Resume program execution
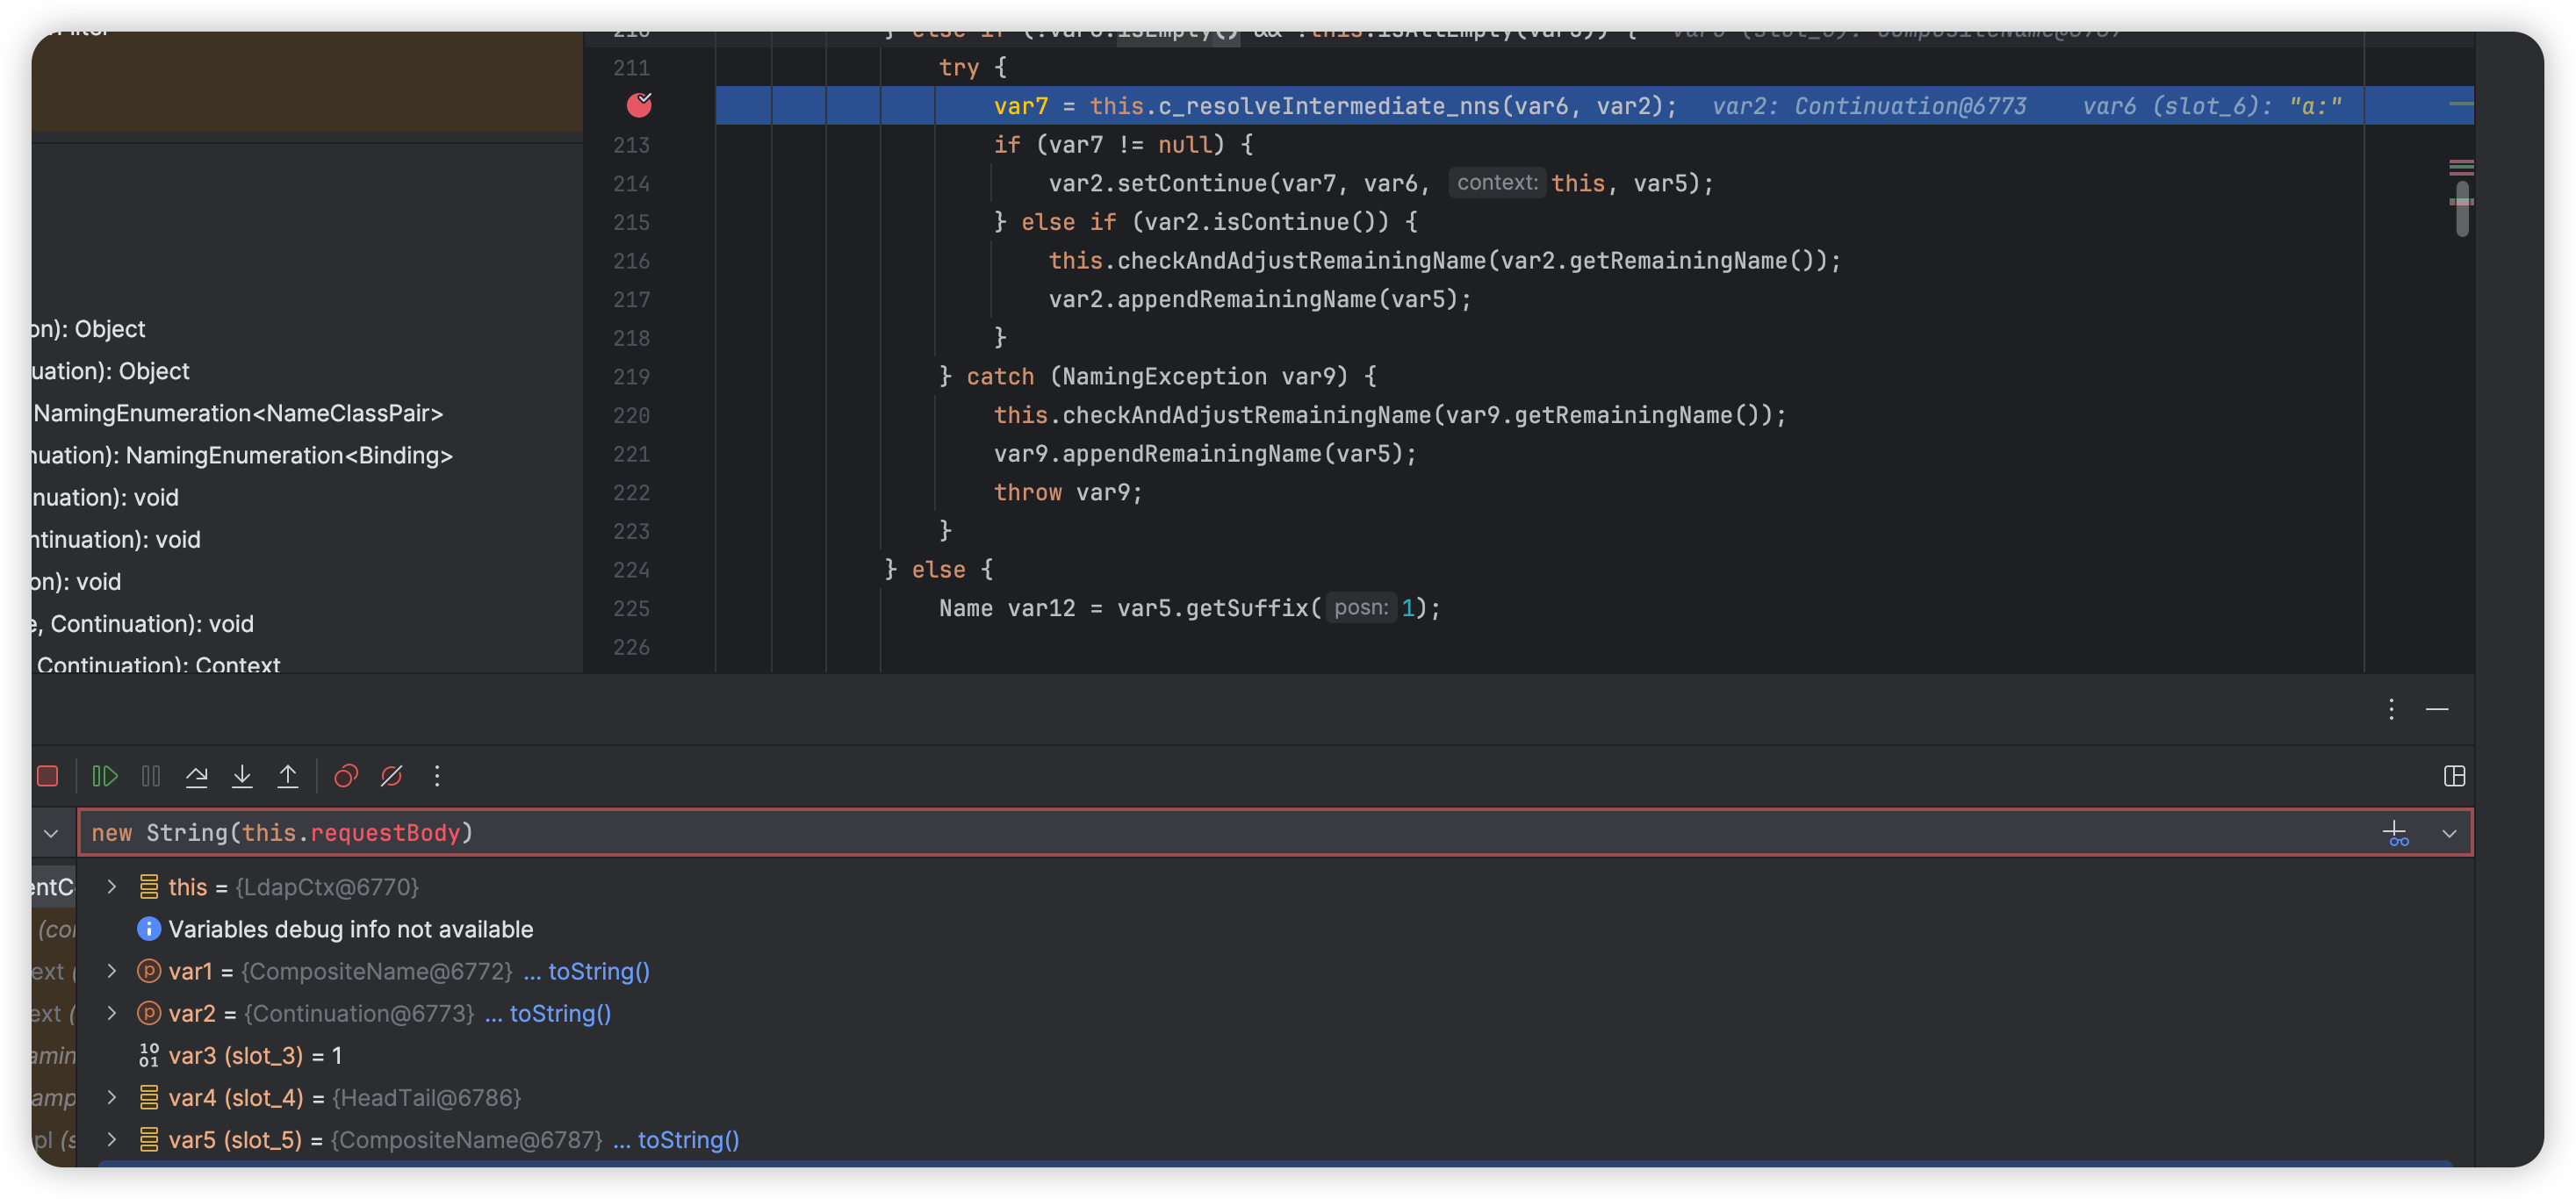The height and width of the screenshot is (1199, 2576). [x=105, y=776]
